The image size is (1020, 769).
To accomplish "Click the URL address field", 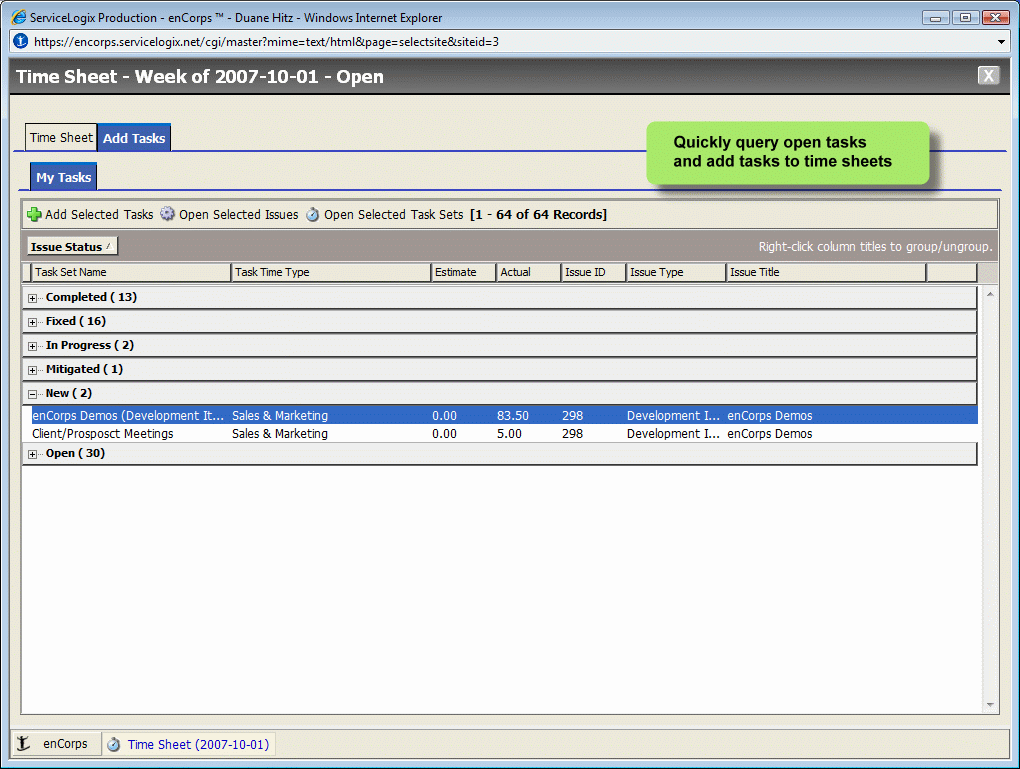I will 511,42.
